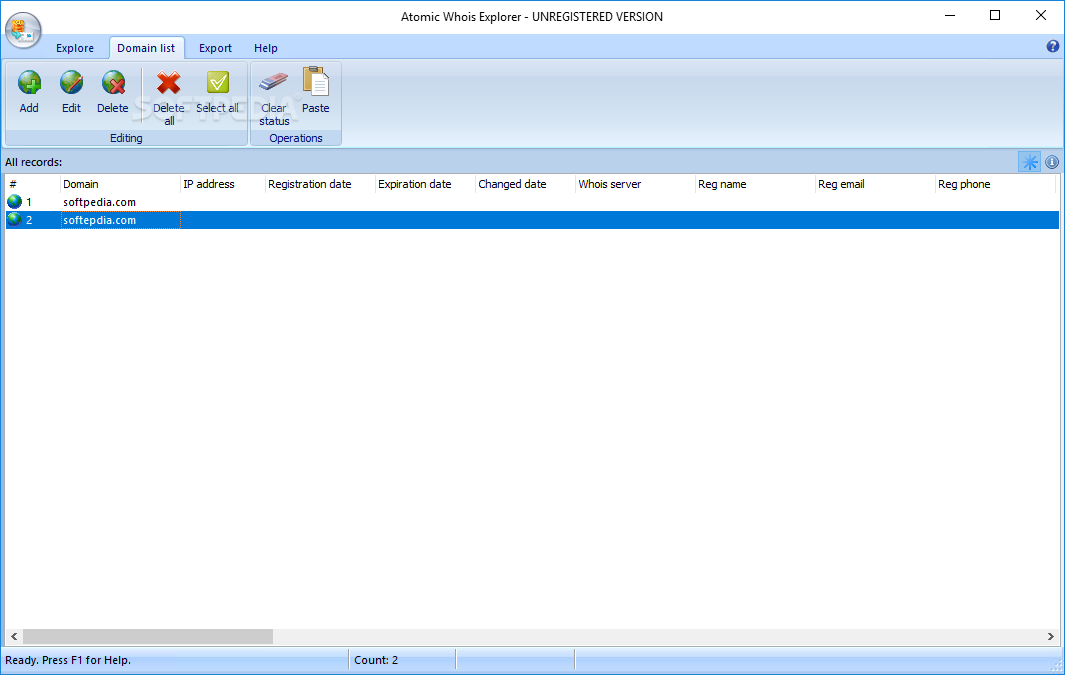Click the scroll right arrow

(x=1050, y=636)
